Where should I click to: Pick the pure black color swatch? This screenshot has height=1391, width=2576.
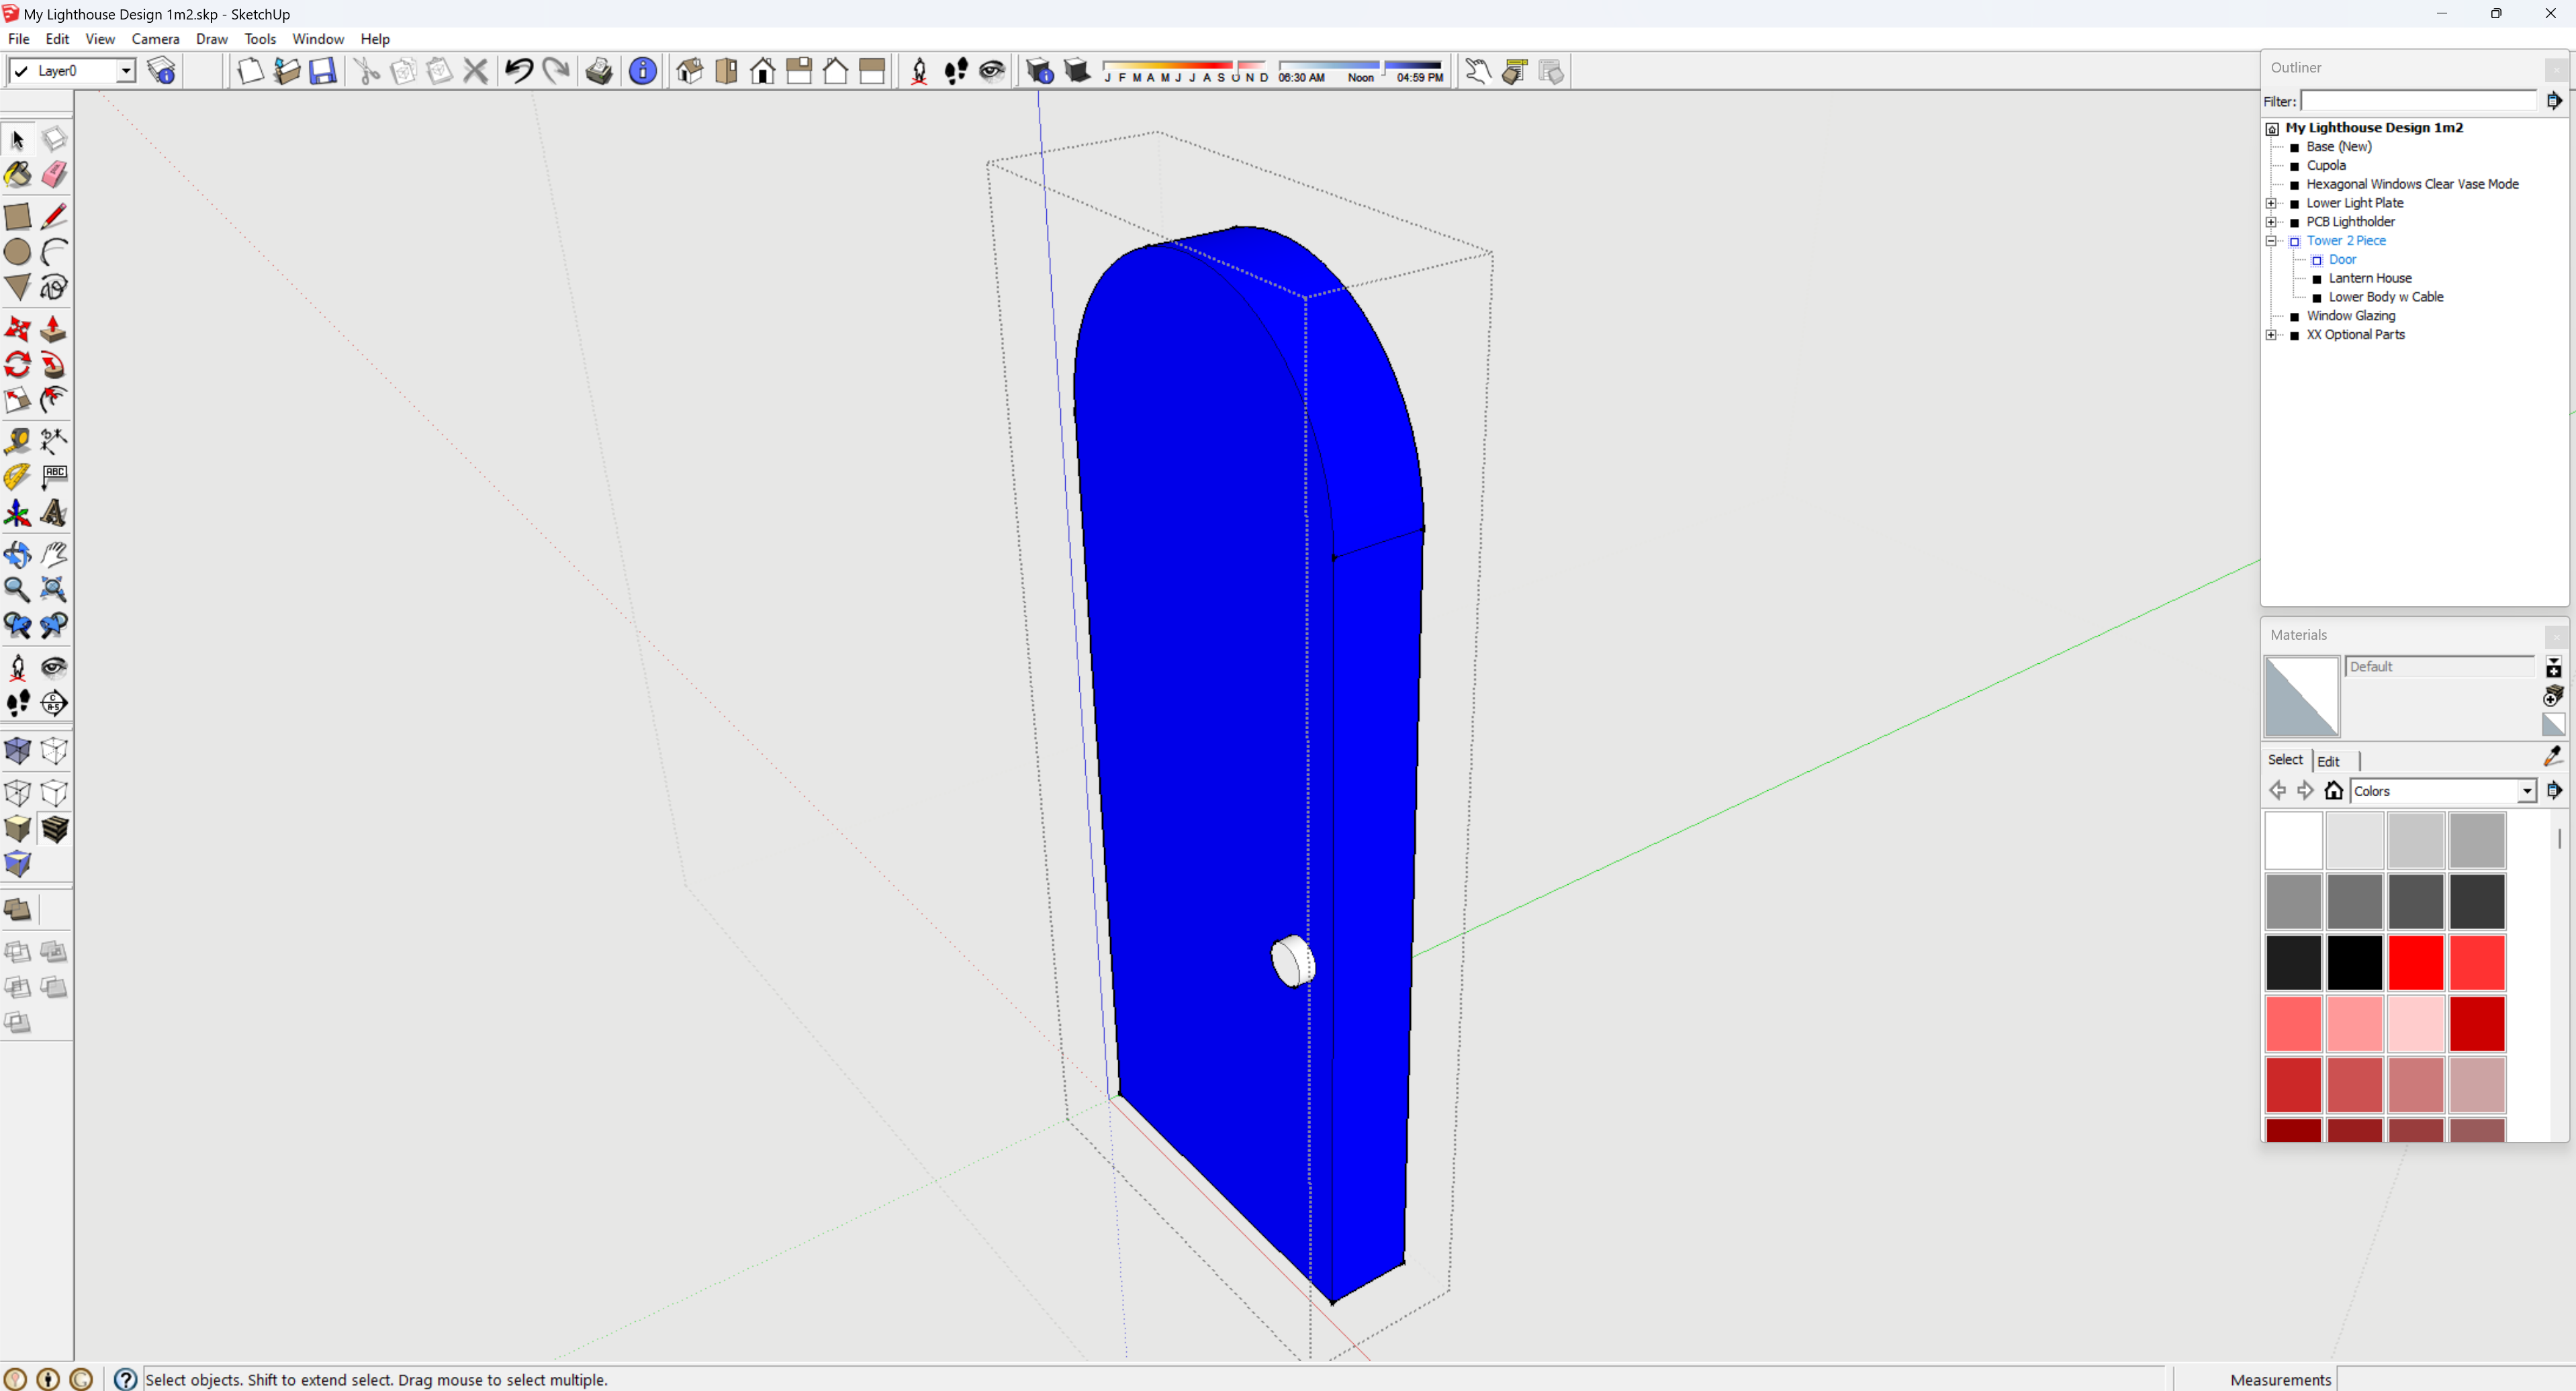point(2354,962)
